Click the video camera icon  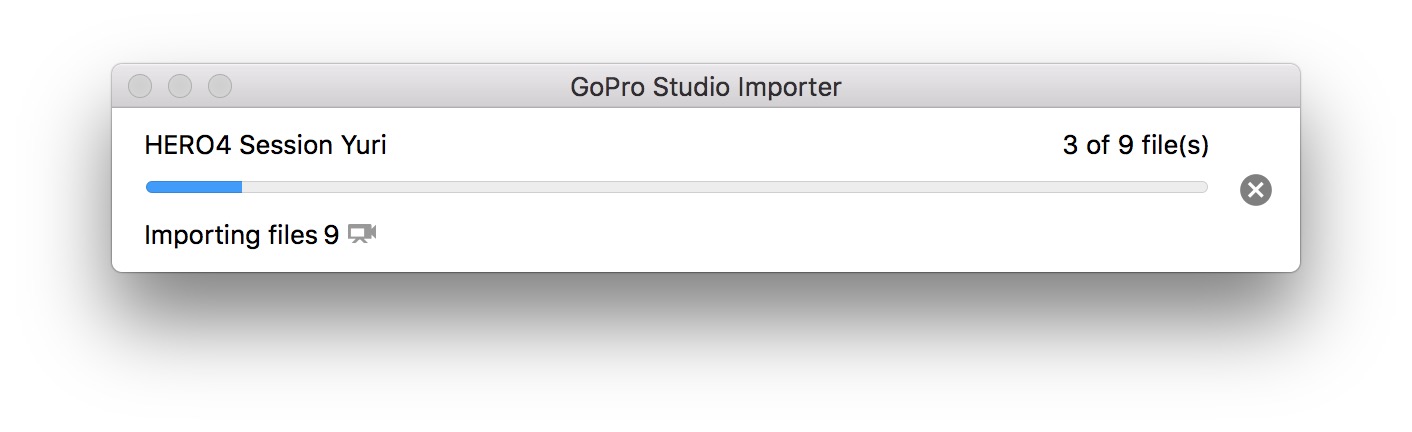[x=362, y=235]
